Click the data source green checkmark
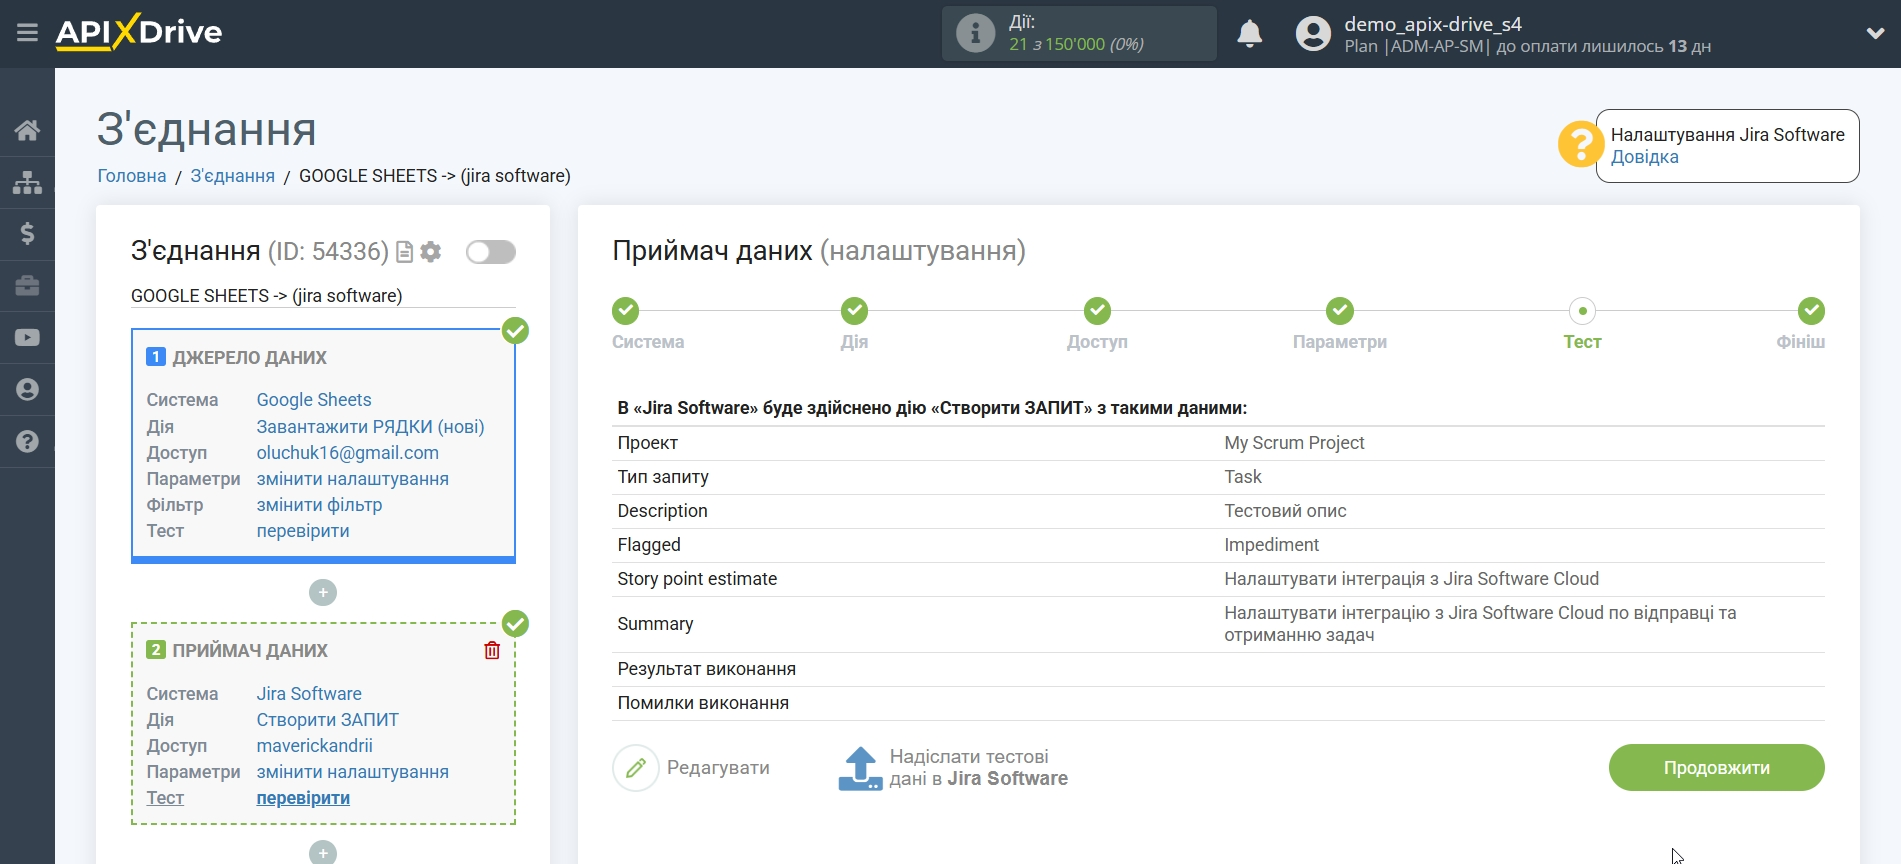Screen dimensions: 1901x864 515,331
